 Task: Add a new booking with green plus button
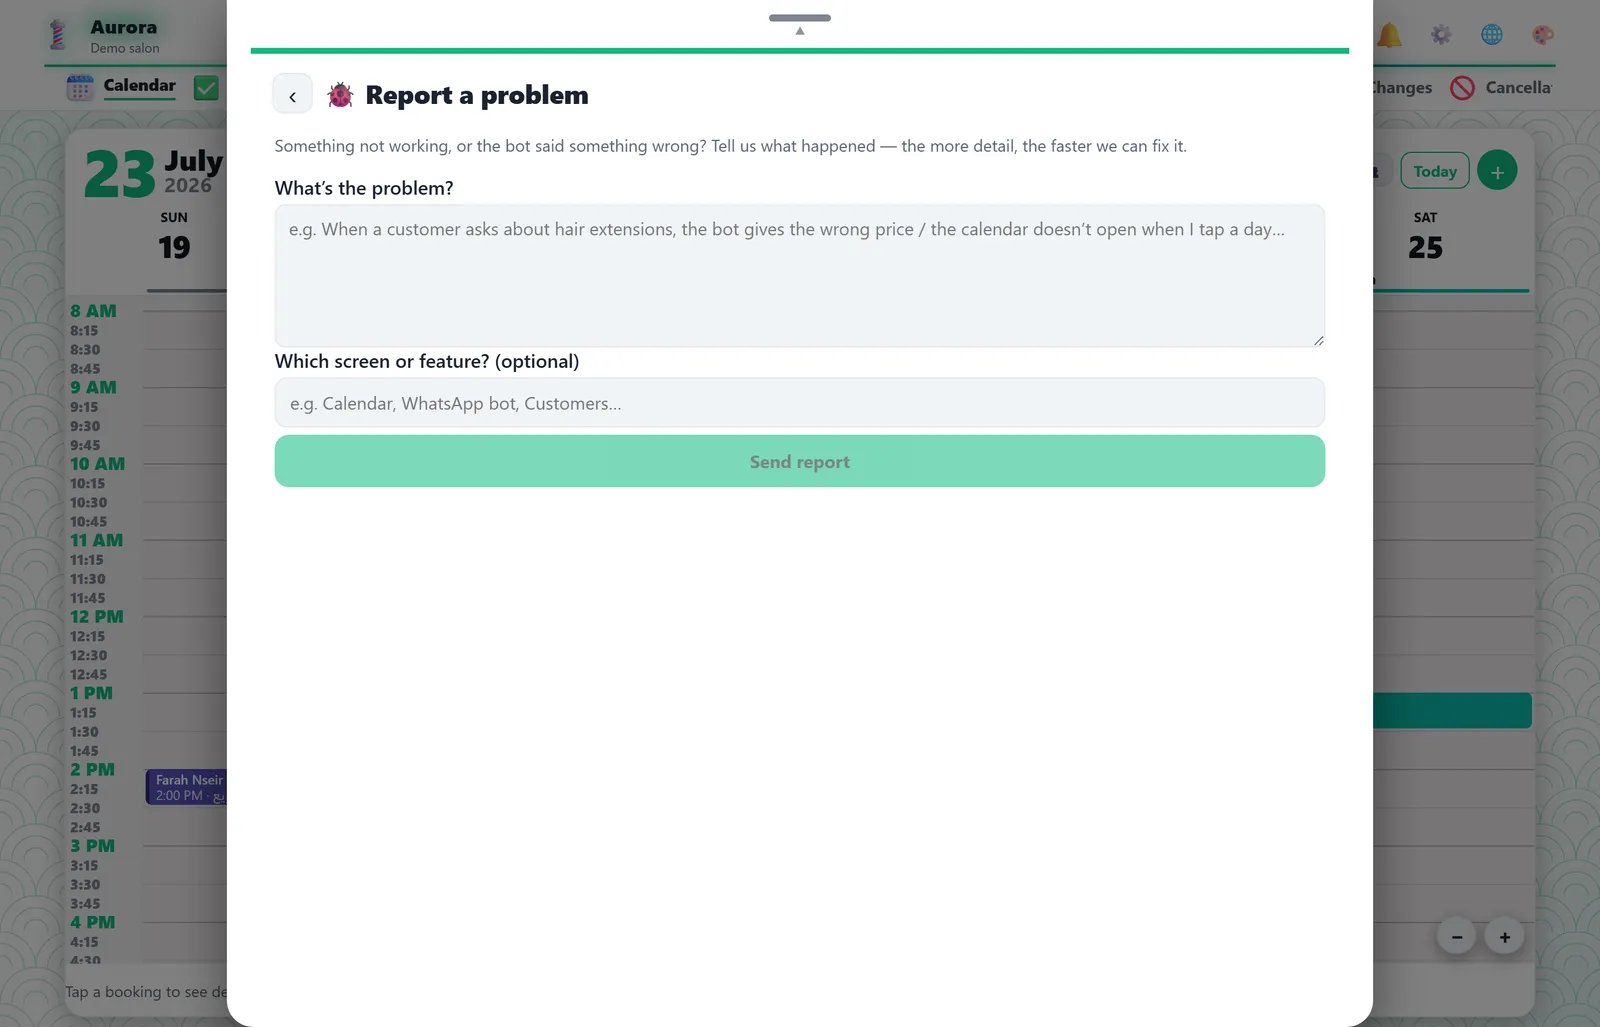coord(1497,171)
